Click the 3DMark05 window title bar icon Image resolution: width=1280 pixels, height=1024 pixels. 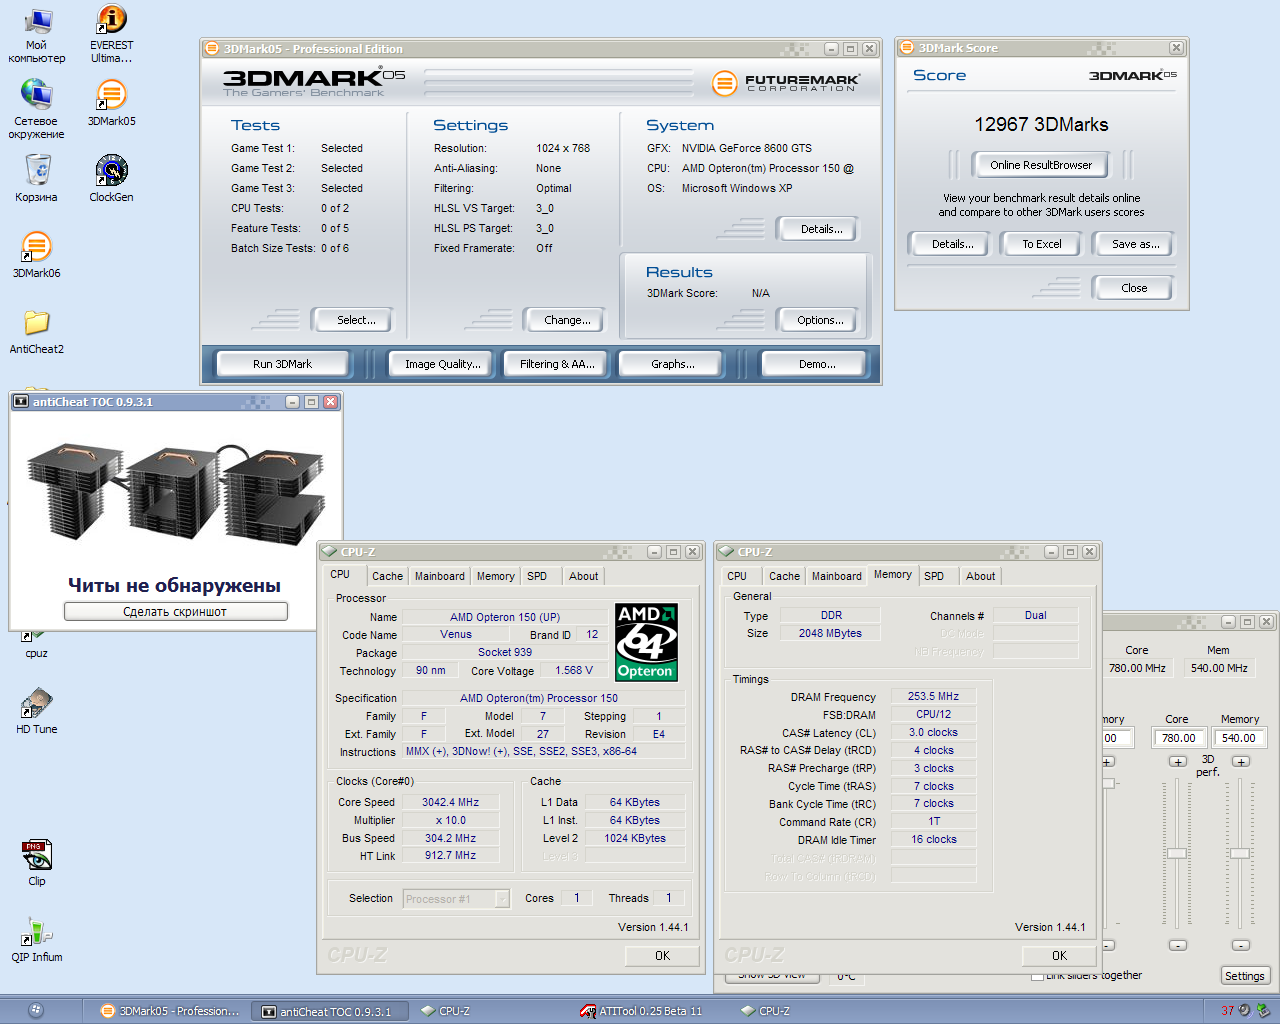pos(212,48)
